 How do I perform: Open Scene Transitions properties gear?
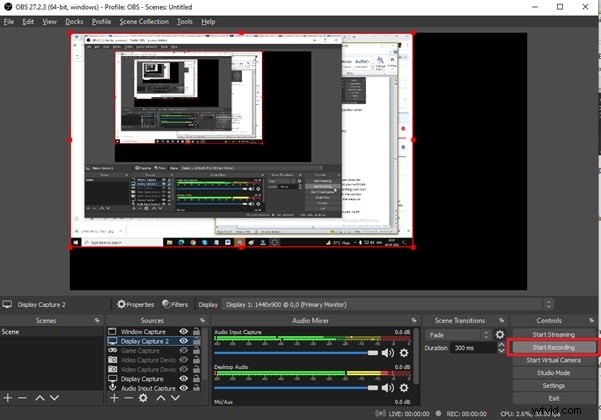[x=500, y=334]
